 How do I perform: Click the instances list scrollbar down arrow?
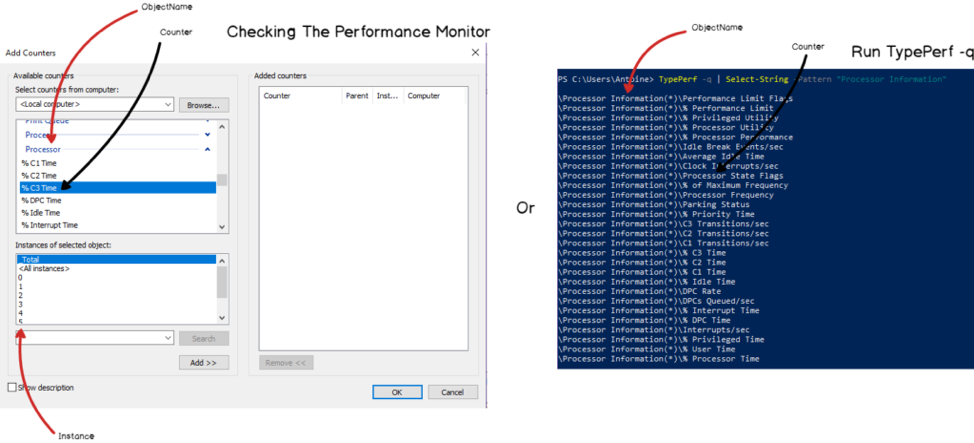(x=222, y=318)
